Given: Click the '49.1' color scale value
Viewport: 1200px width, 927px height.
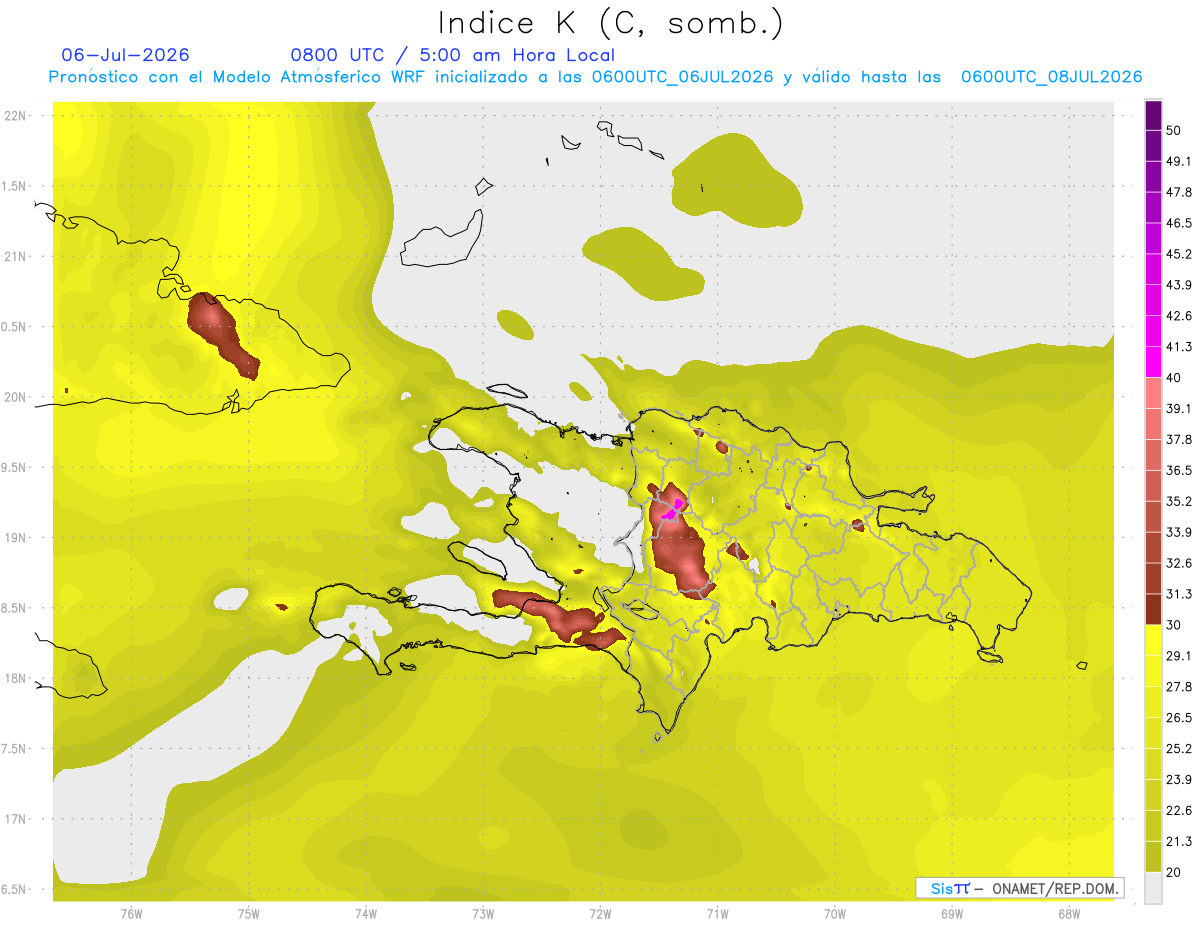Looking at the screenshot, I should click(x=1179, y=161).
